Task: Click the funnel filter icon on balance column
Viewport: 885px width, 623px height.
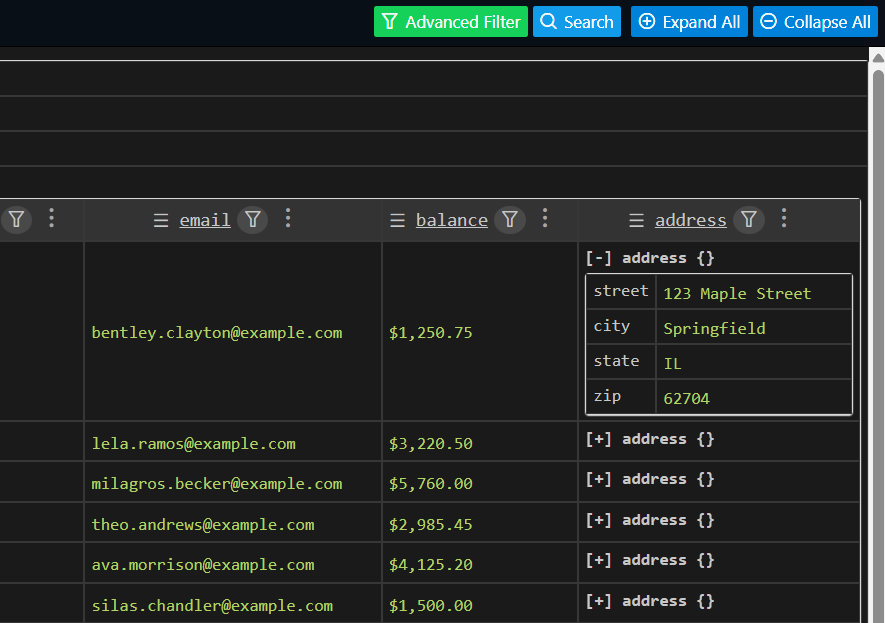Action: [x=510, y=219]
